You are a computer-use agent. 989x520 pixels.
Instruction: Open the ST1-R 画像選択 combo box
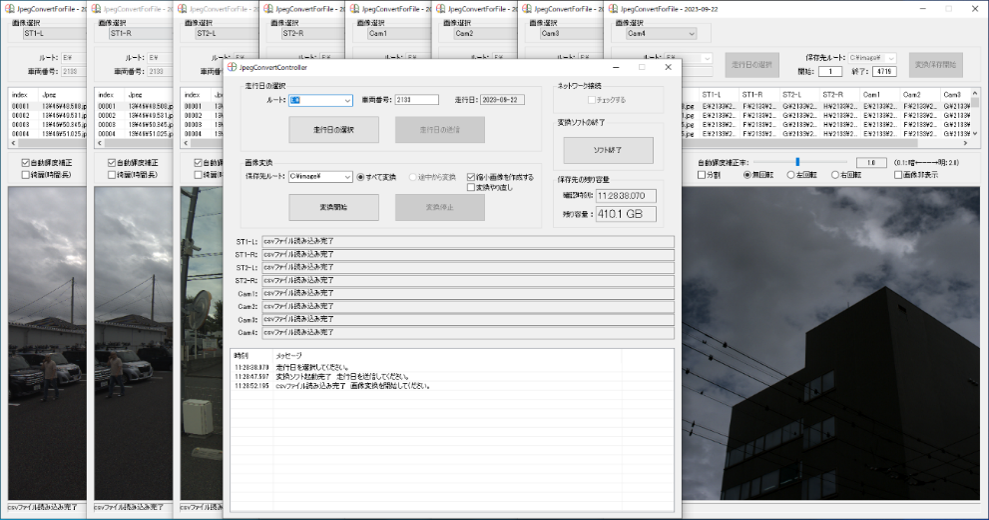pos(140,33)
